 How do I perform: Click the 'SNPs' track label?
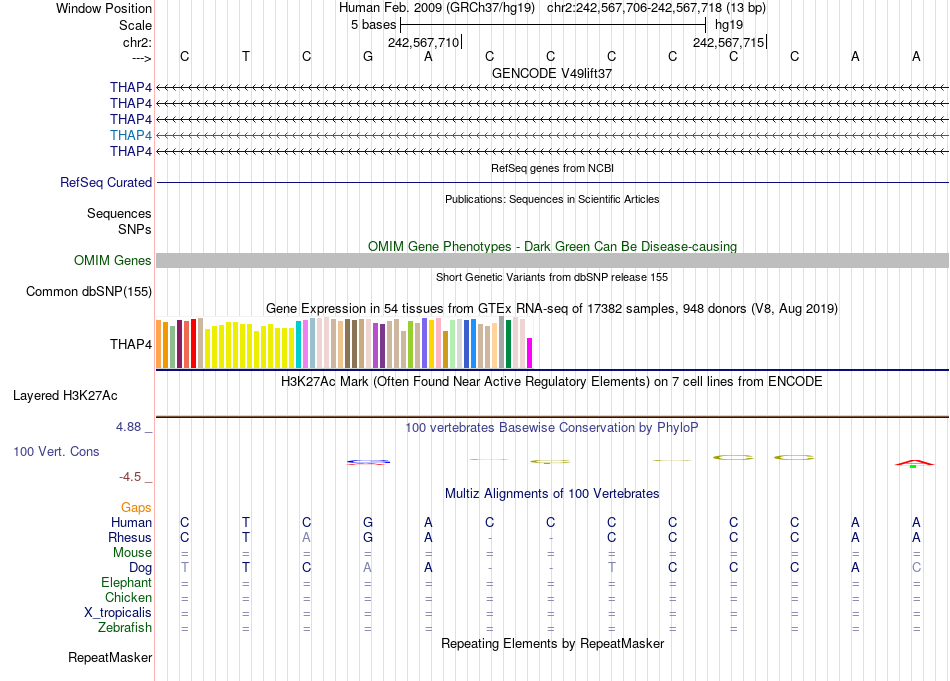click(135, 230)
